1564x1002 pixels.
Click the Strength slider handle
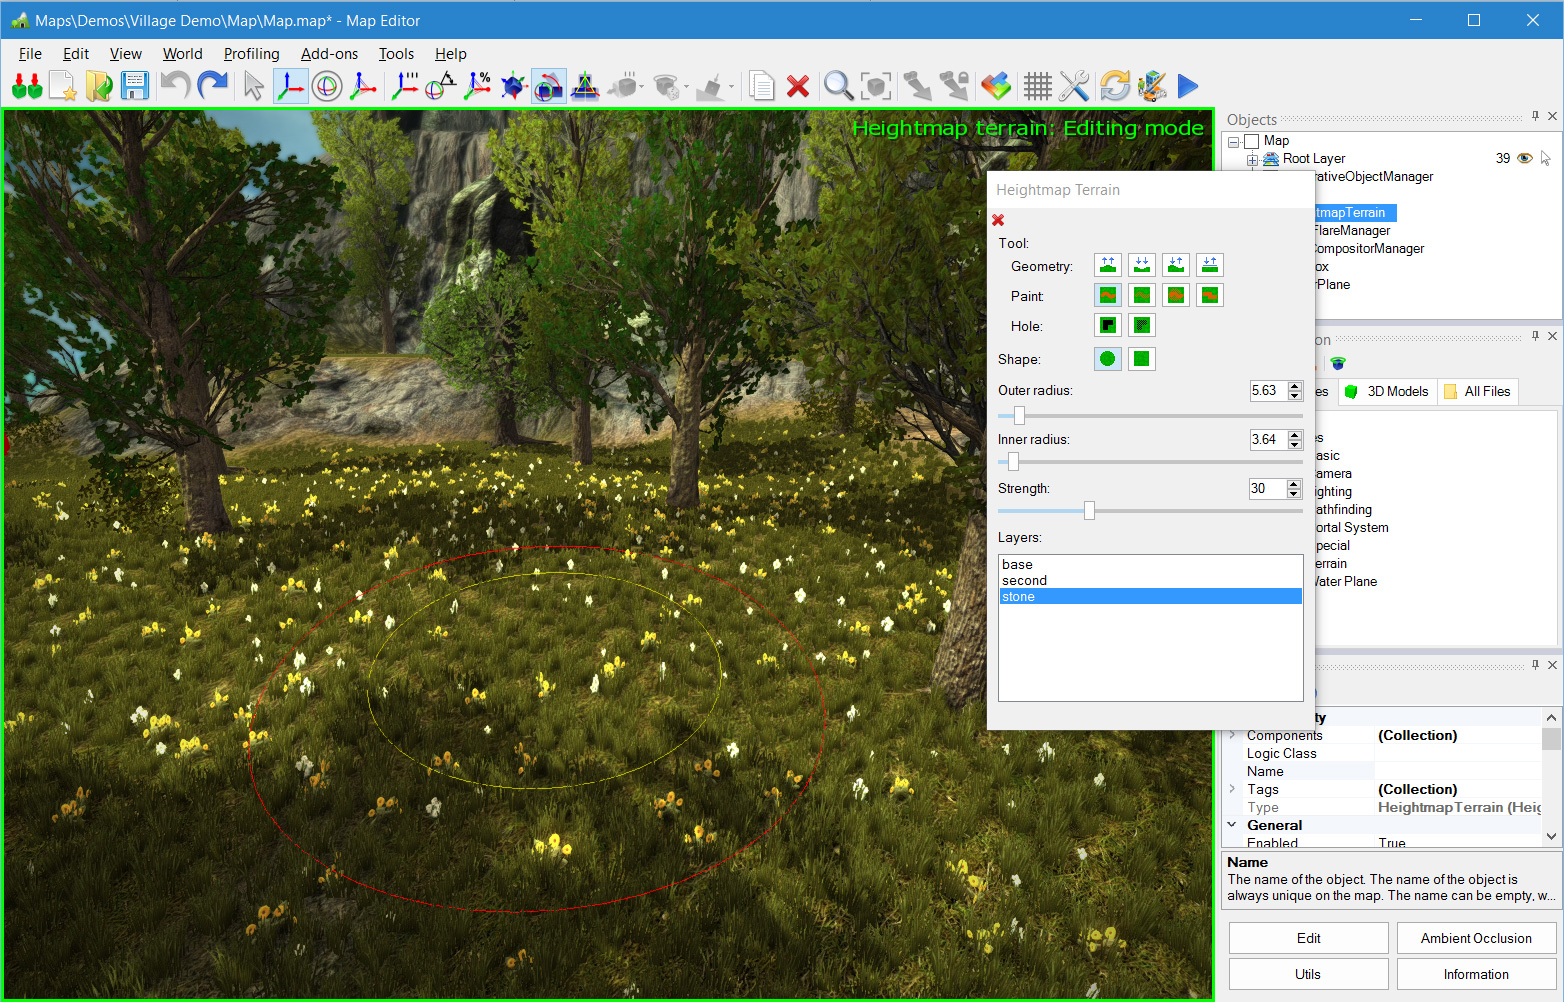coord(1089,511)
